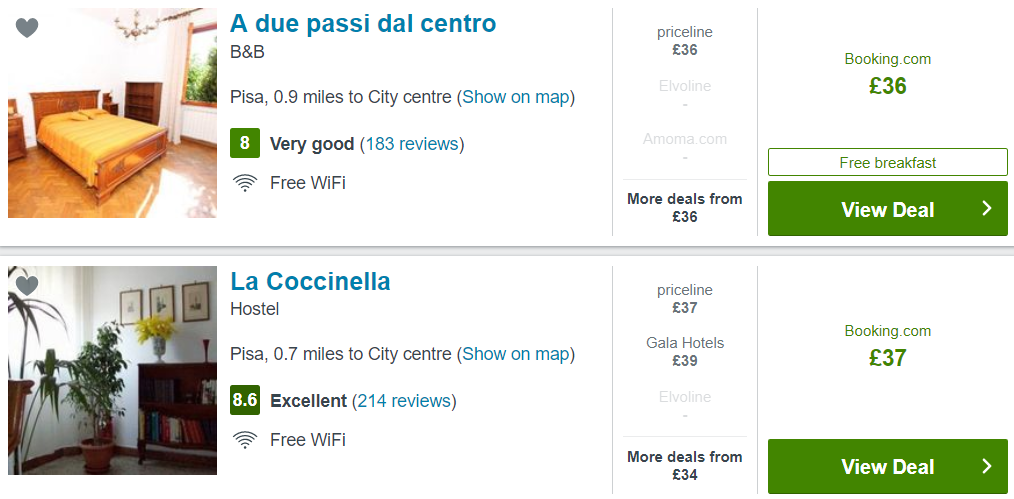
Task: Select the Gala Hotels £39 deal
Action: click(685, 352)
